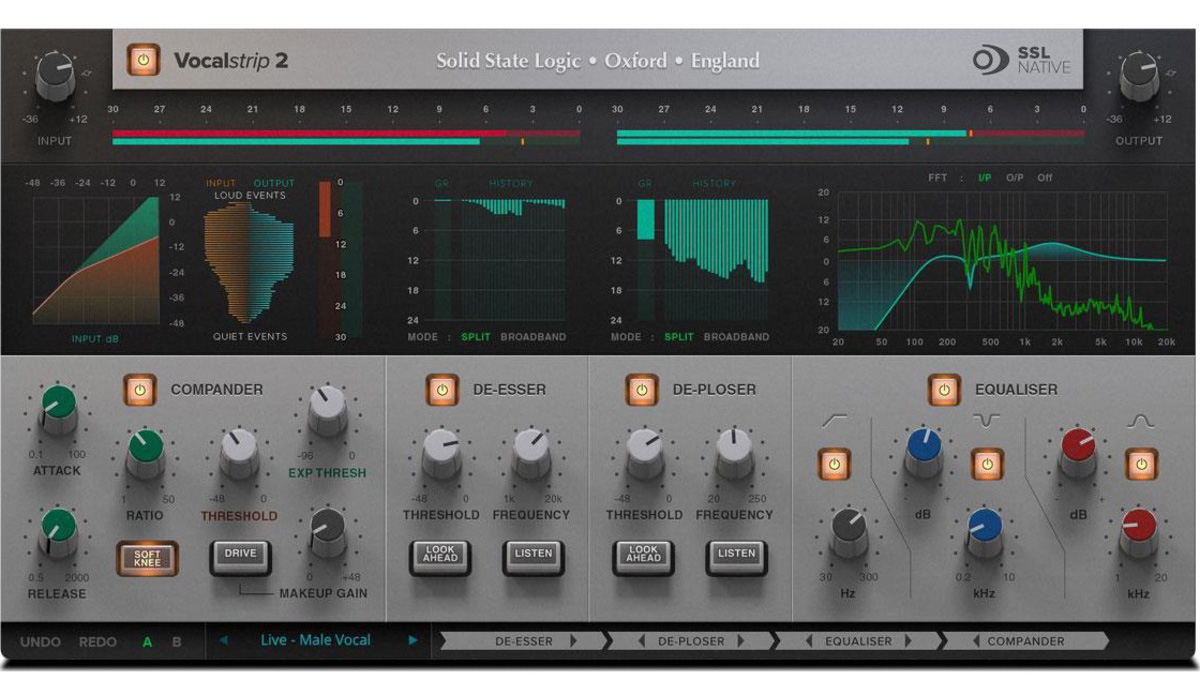
Task: Set De-esser mode to Broadband
Action: pyautogui.click(x=533, y=337)
